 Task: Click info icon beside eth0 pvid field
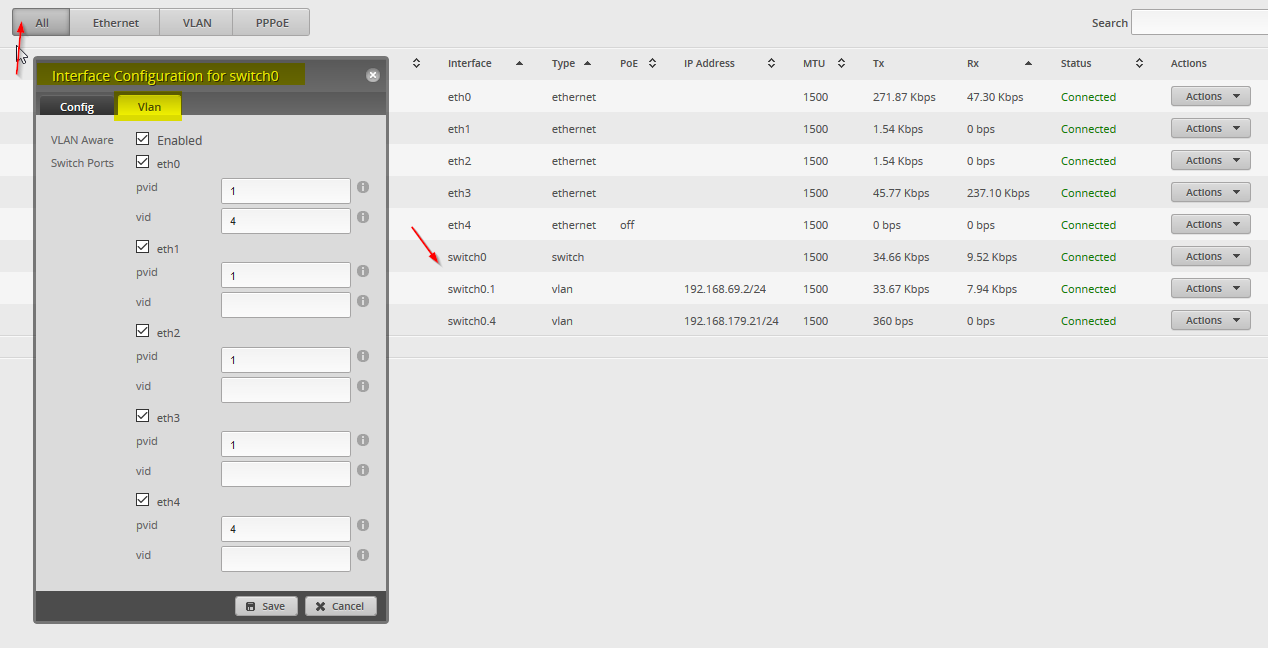[363, 187]
